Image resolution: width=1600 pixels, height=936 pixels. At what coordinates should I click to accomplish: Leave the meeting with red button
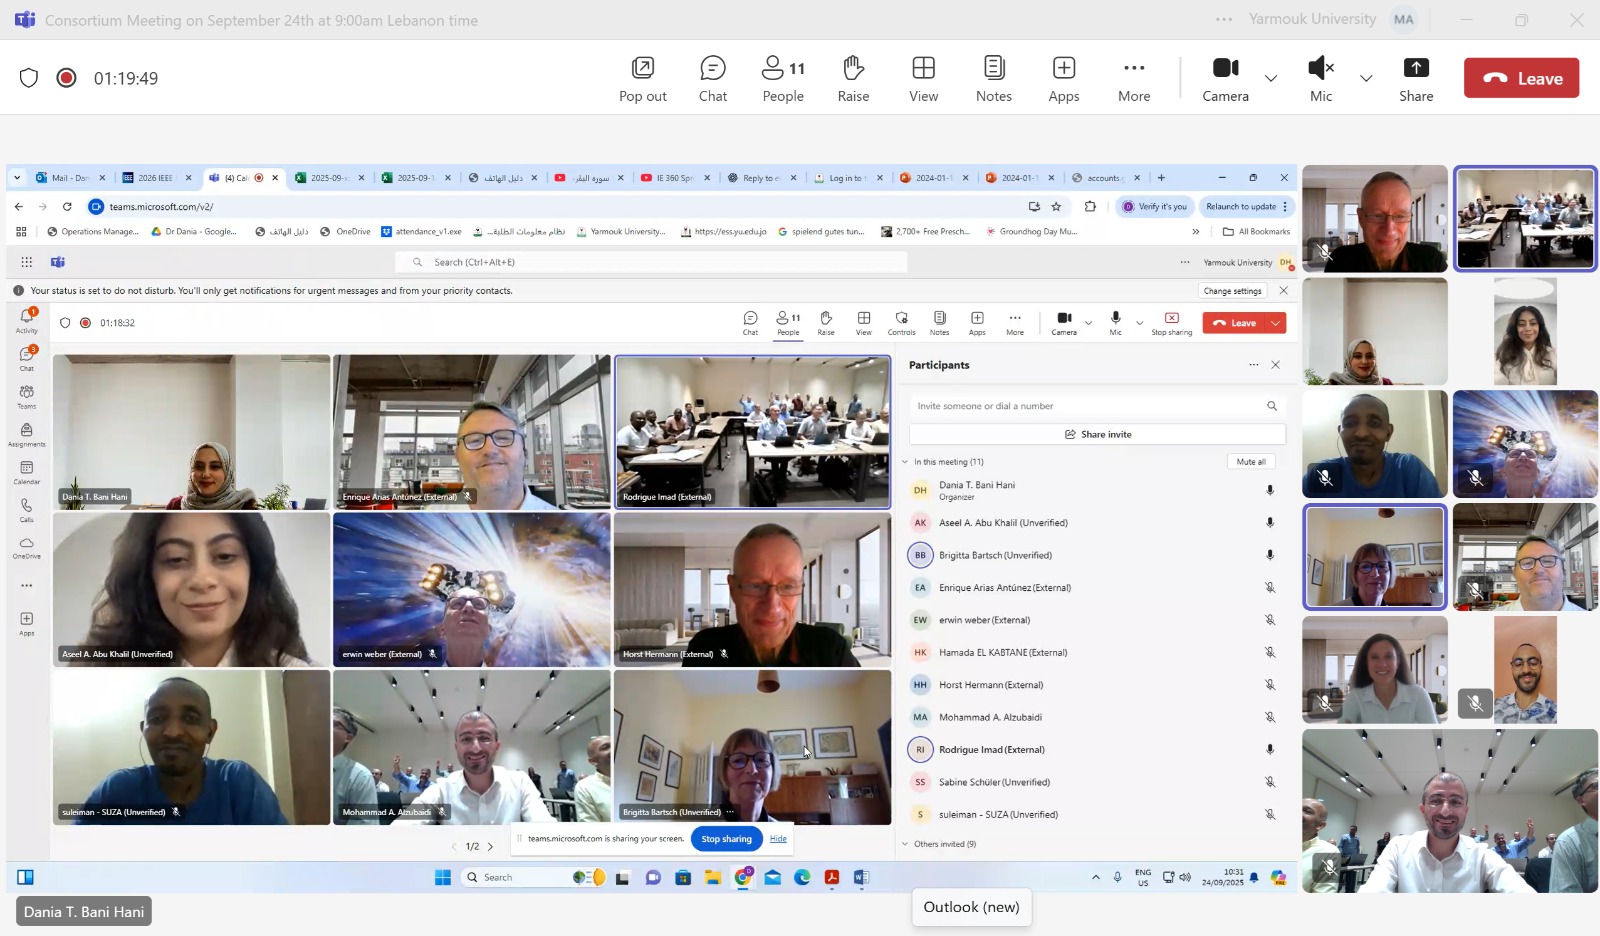click(x=1520, y=78)
